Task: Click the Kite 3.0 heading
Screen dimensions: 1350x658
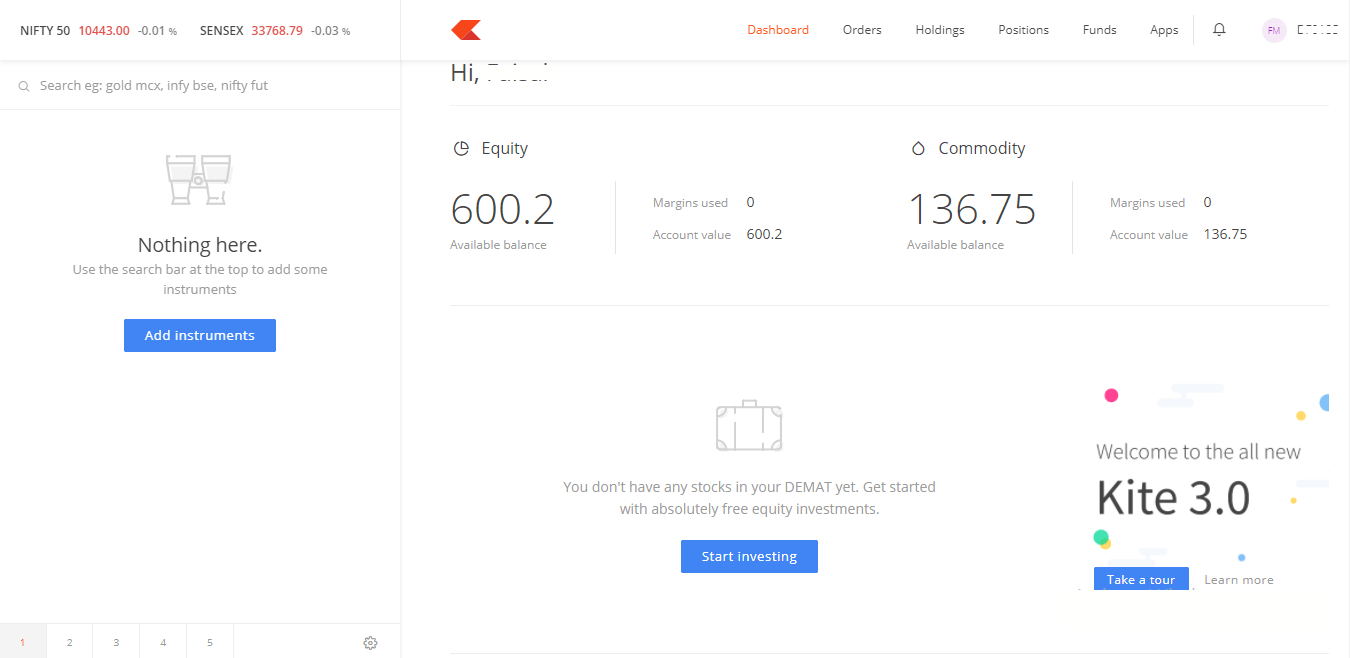Action: [1173, 497]
